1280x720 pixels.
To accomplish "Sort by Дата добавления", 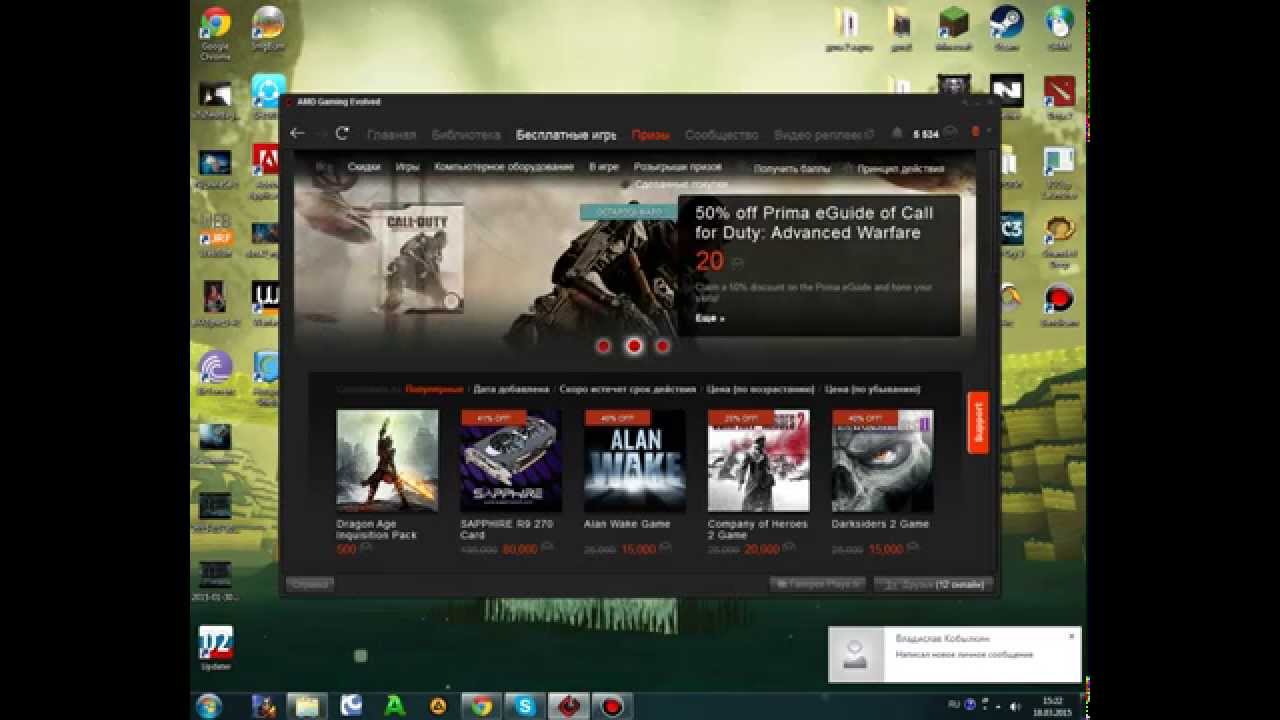I will (x=511, y=390).
